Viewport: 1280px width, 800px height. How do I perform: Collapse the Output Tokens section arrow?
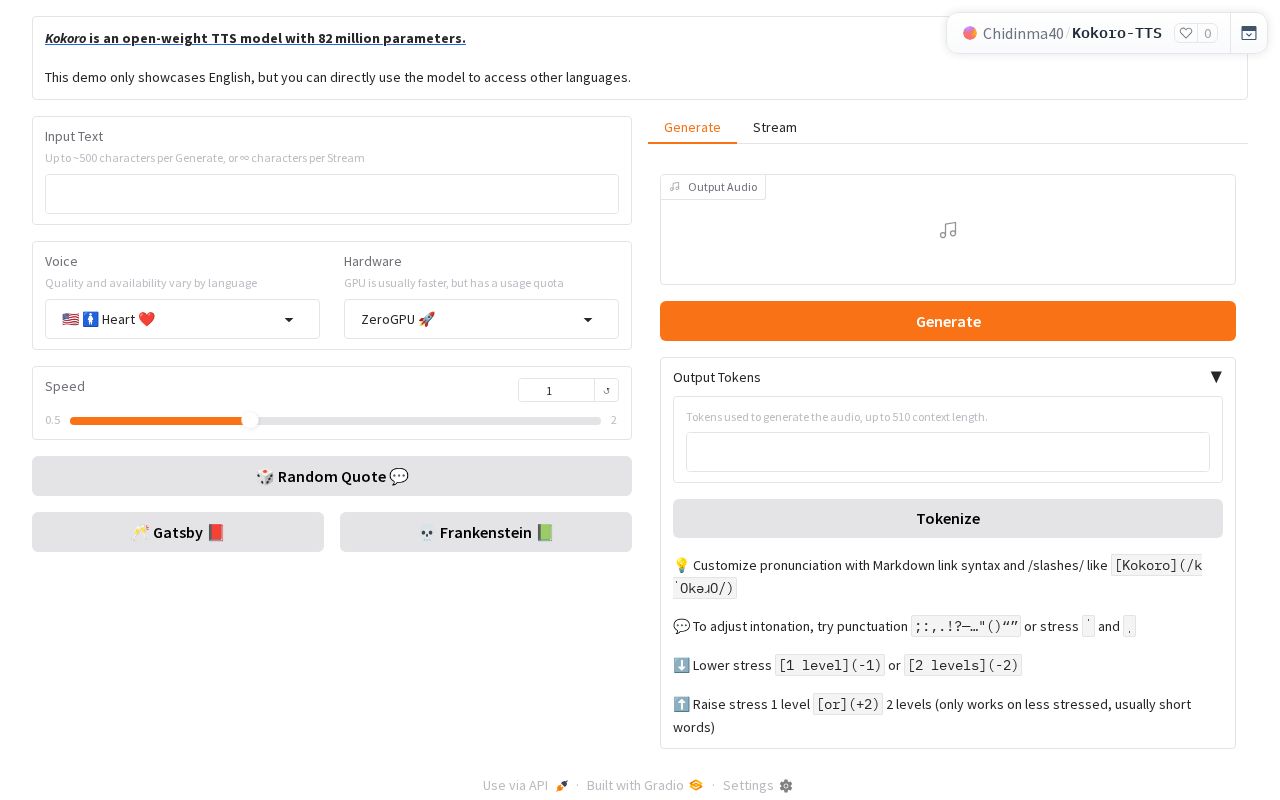(x=1216, y=377)
